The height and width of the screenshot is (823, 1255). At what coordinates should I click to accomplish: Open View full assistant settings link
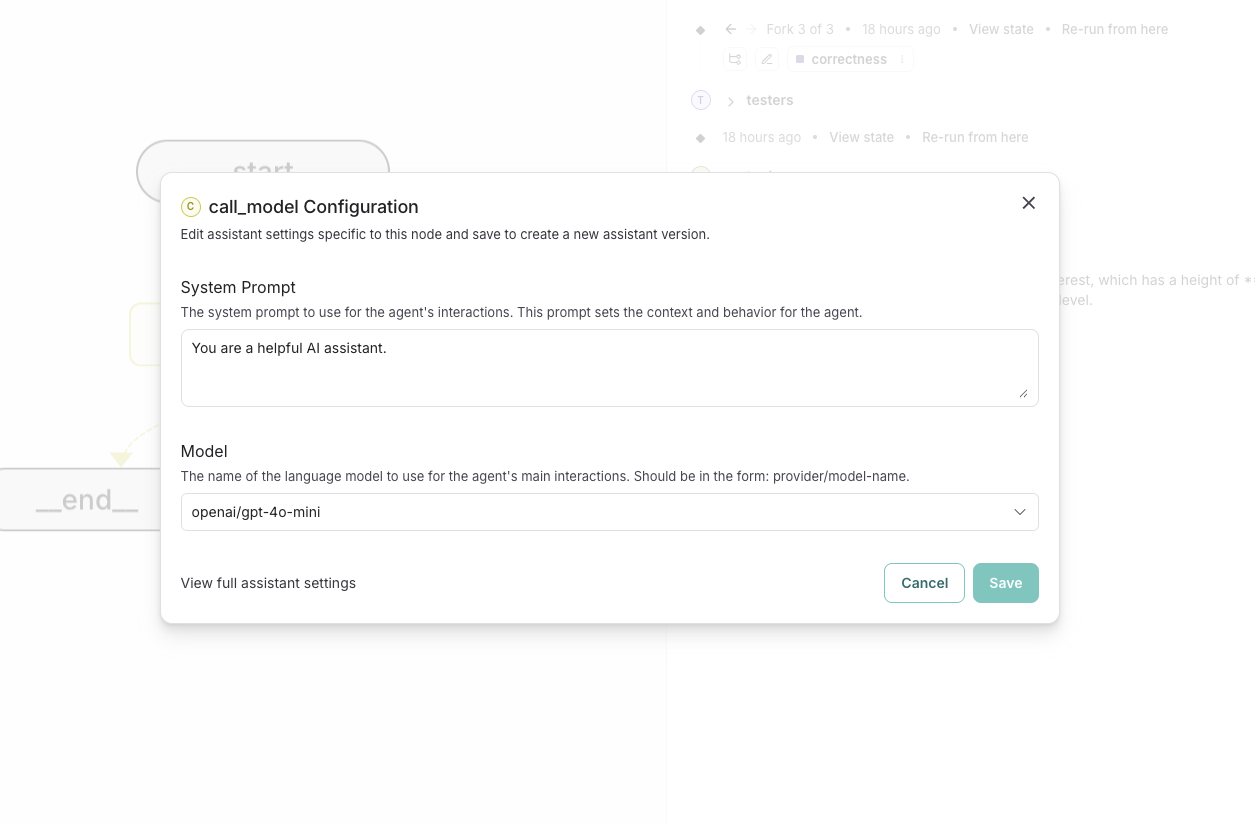click(x=268, y=583)
